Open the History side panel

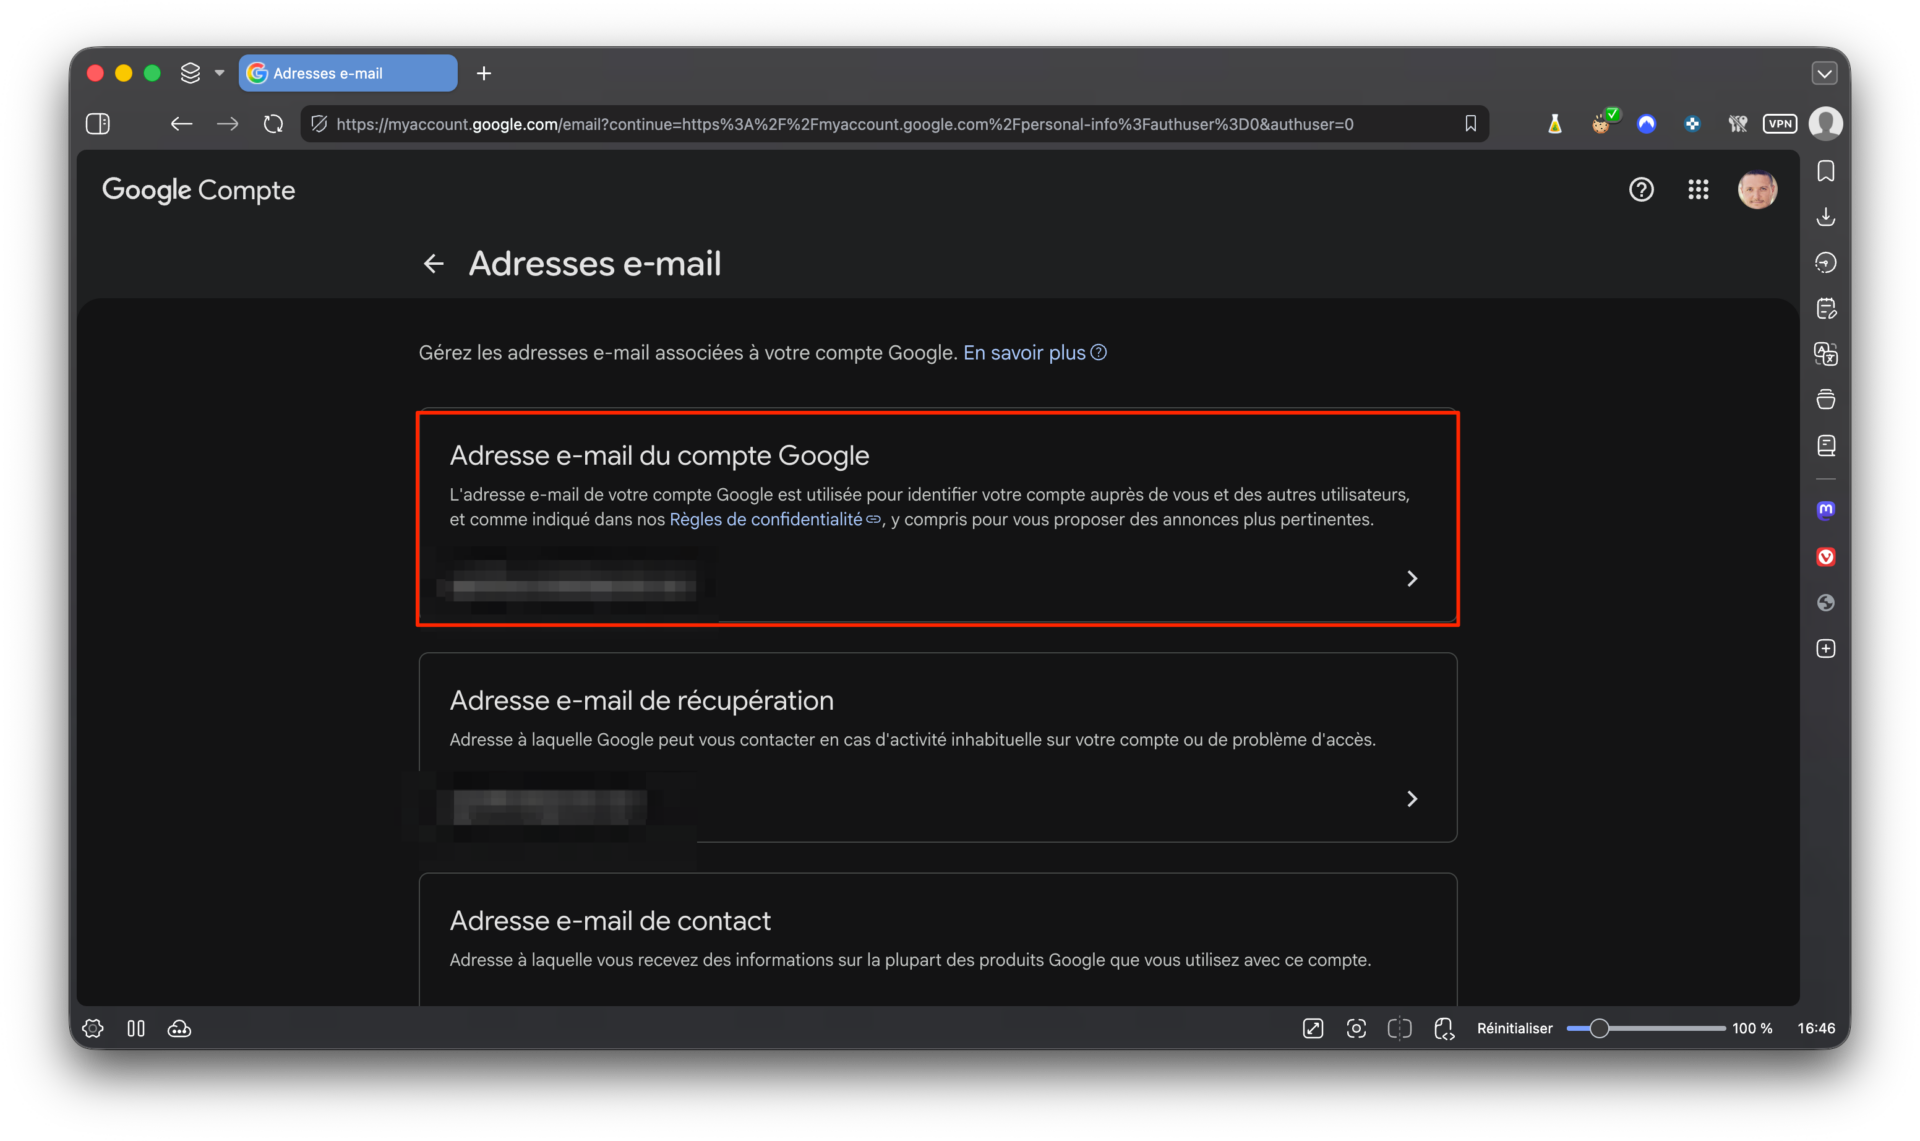(1826, 263)
